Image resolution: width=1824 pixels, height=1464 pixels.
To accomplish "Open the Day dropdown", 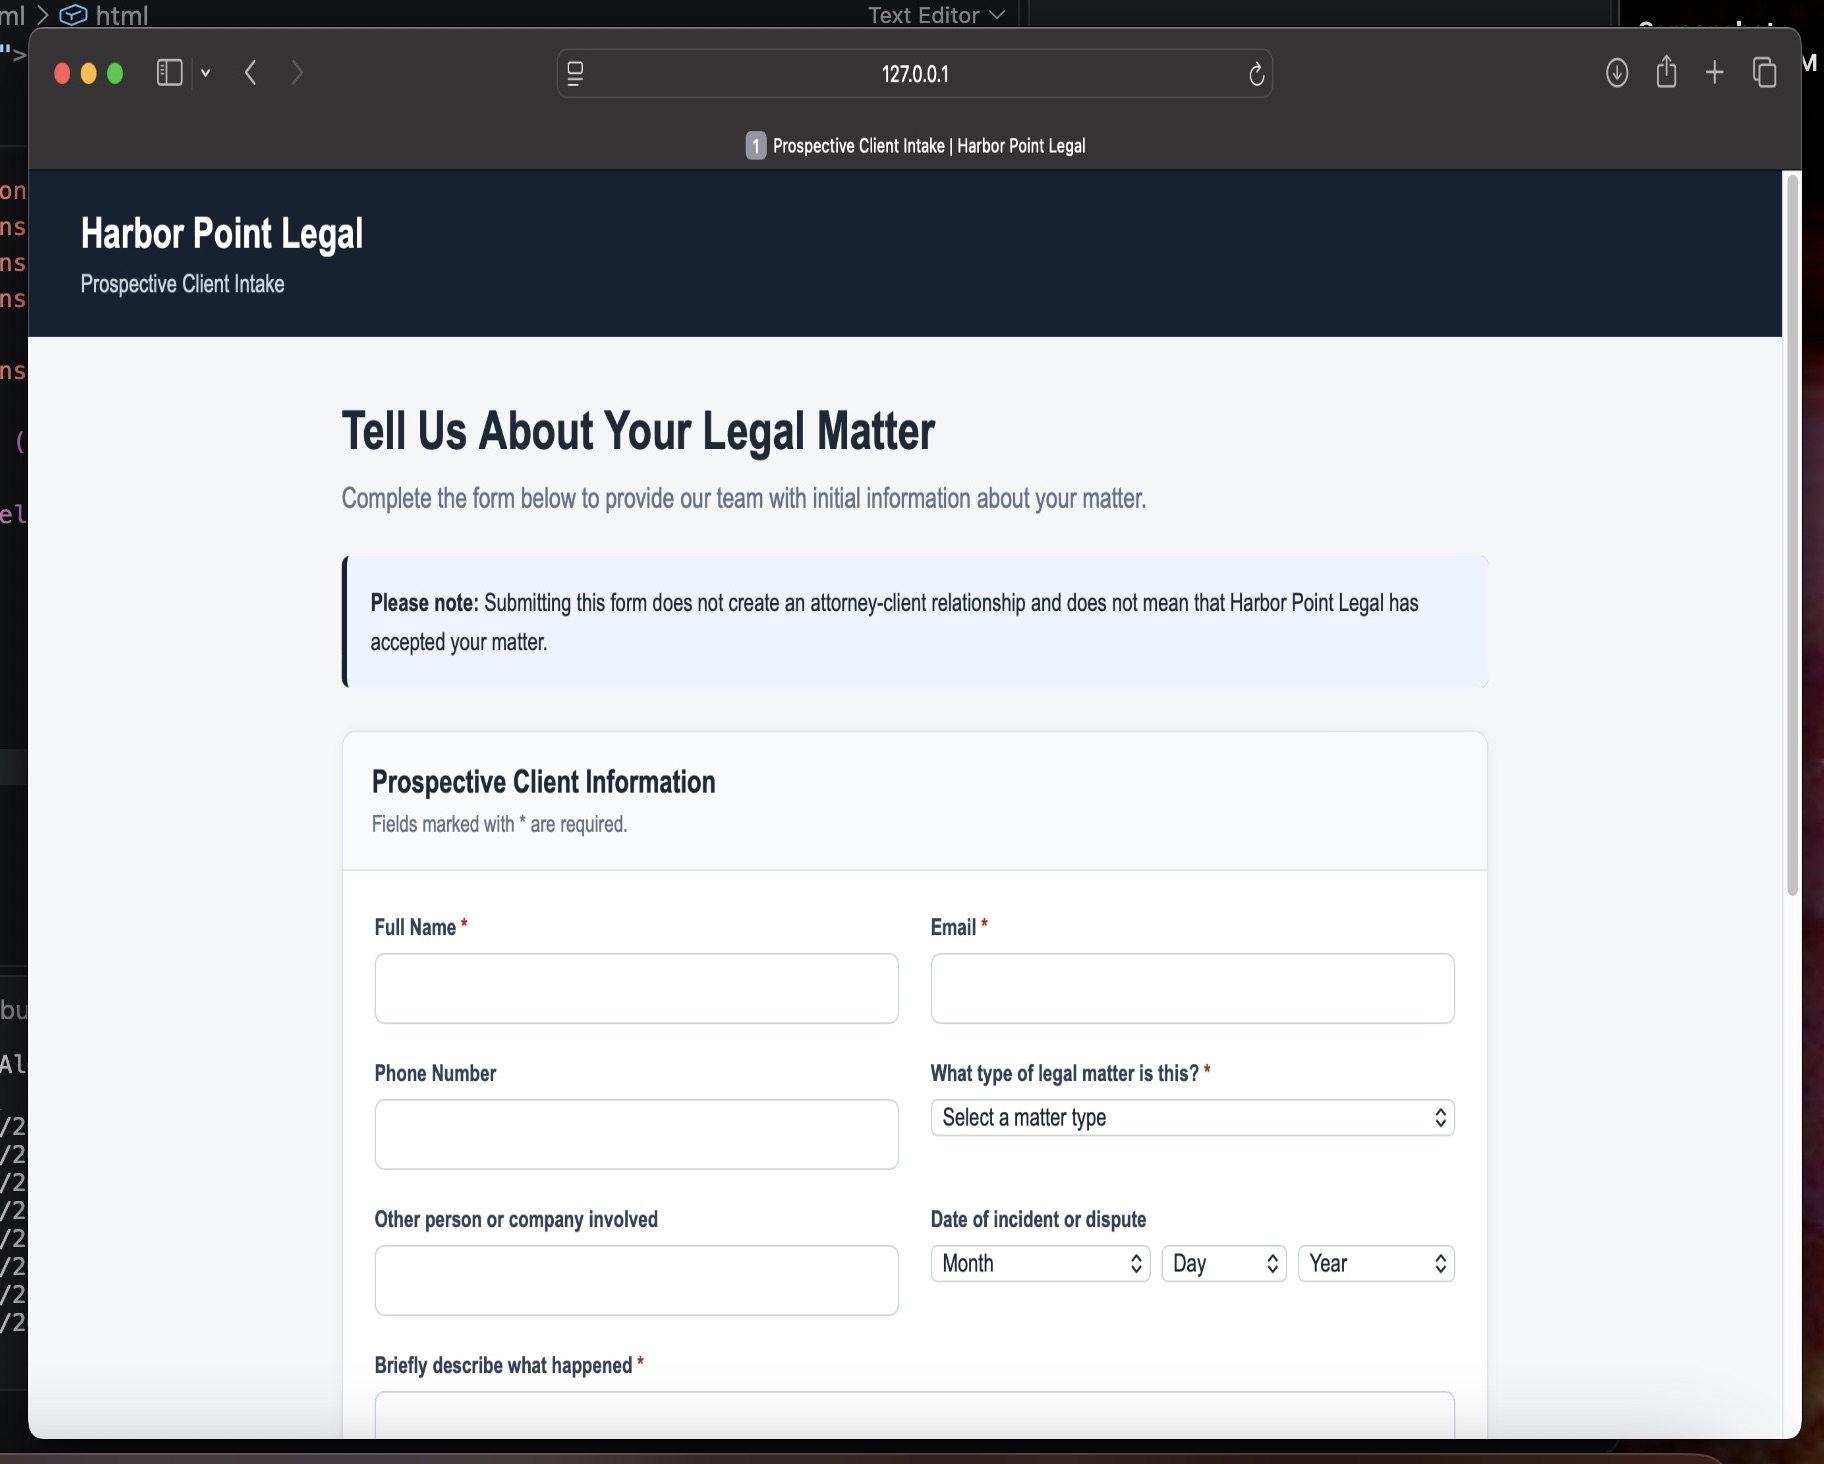I will pyautogui.click(x=1223, y=1263).
